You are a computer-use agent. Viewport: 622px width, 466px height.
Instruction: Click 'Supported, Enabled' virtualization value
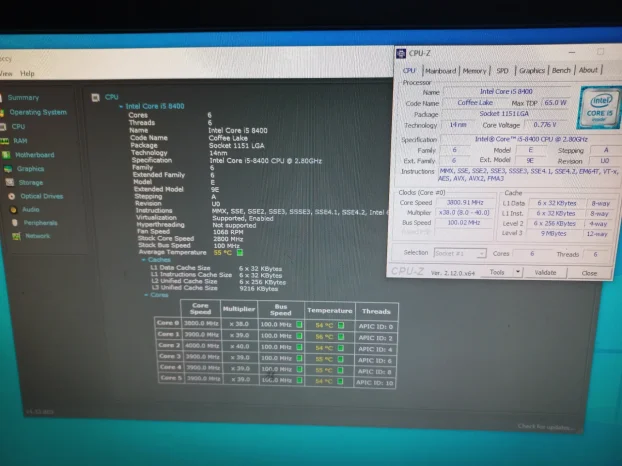pyautogui.click(x=243, y=218)
